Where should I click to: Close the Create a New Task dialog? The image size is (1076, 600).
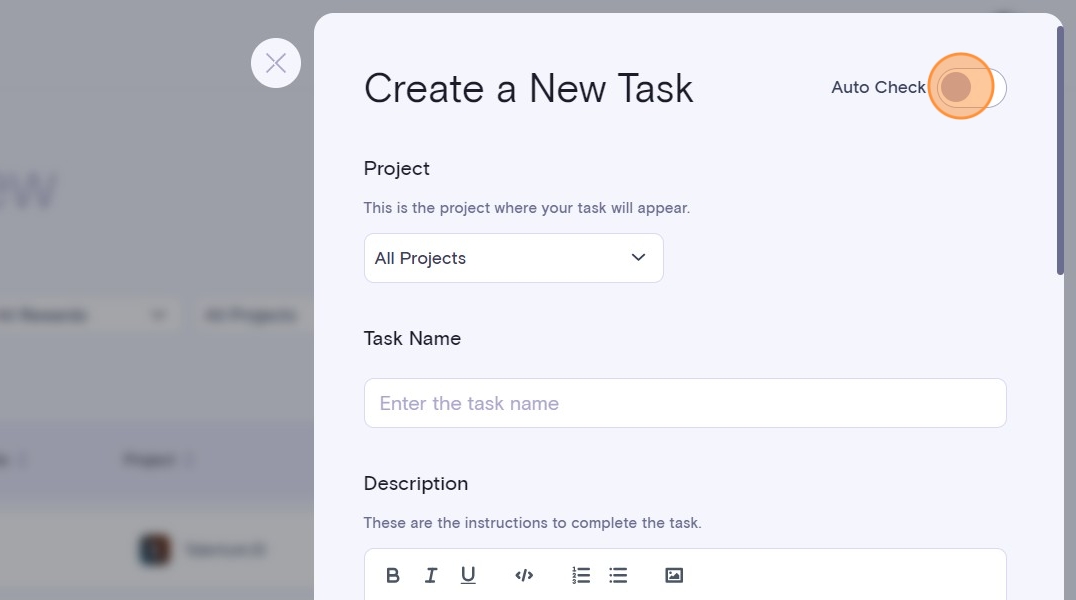pos(276,63)
